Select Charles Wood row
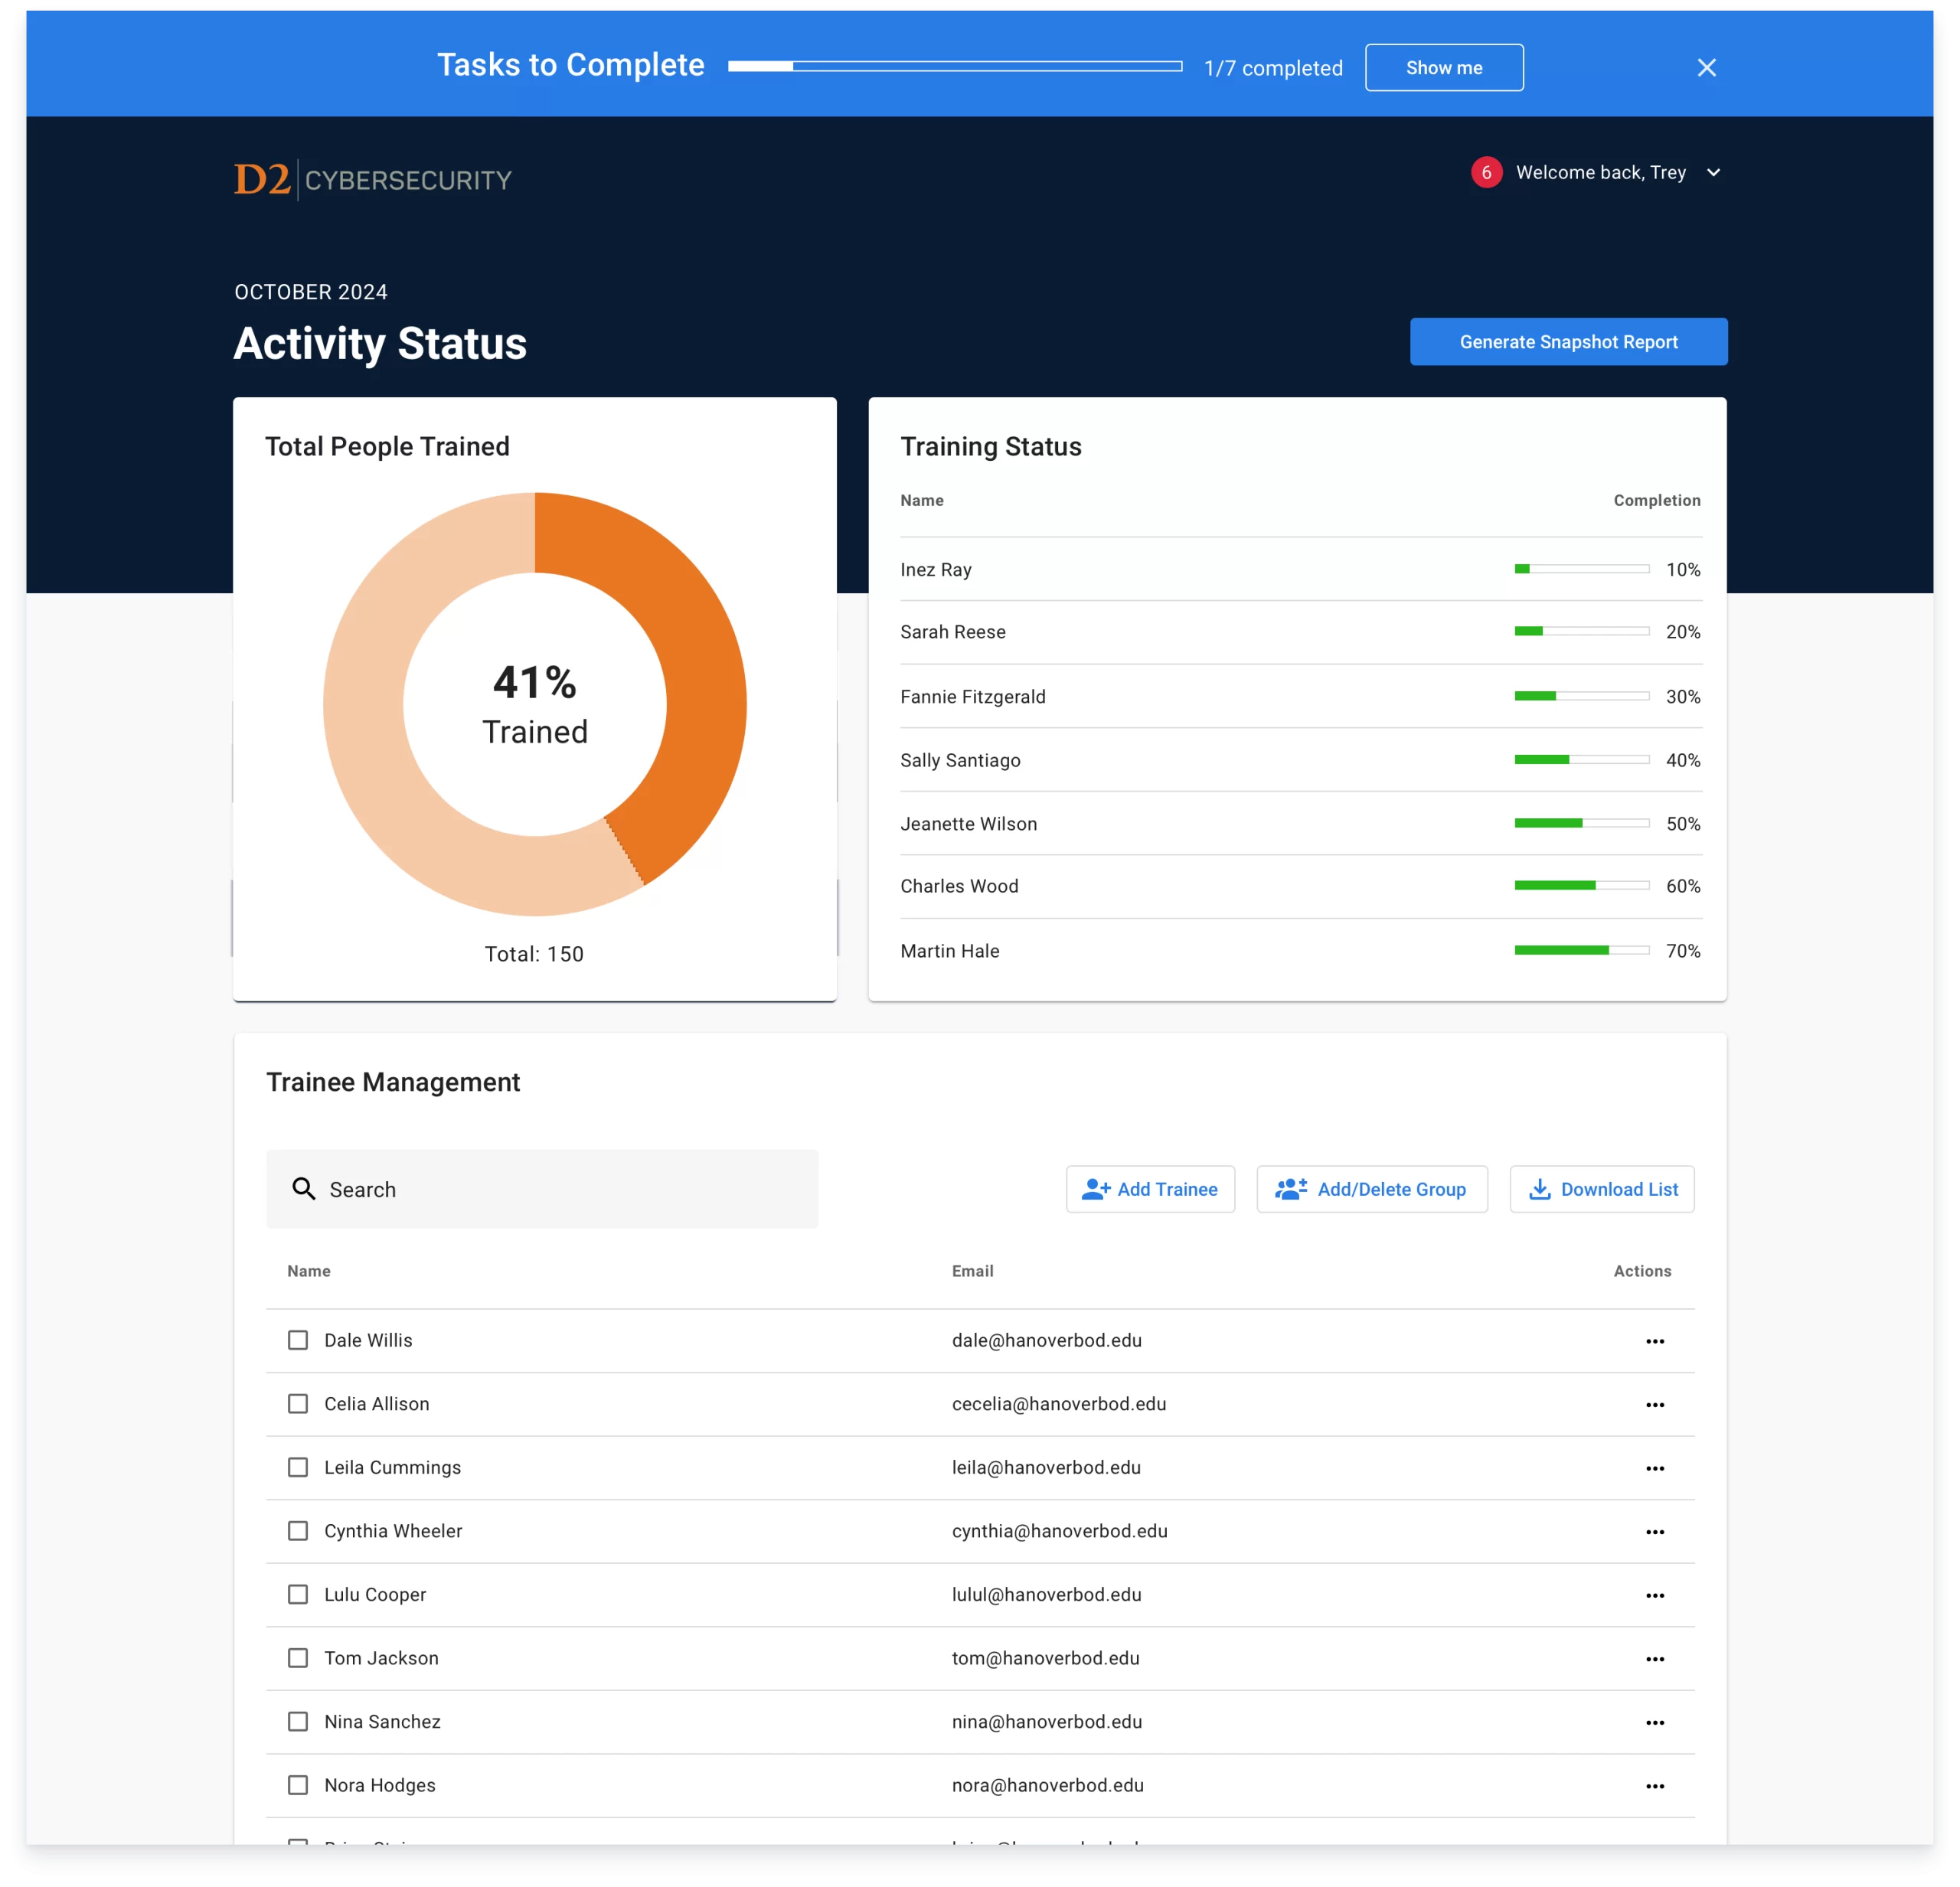1960x1887 pixels. point(1300,886)
